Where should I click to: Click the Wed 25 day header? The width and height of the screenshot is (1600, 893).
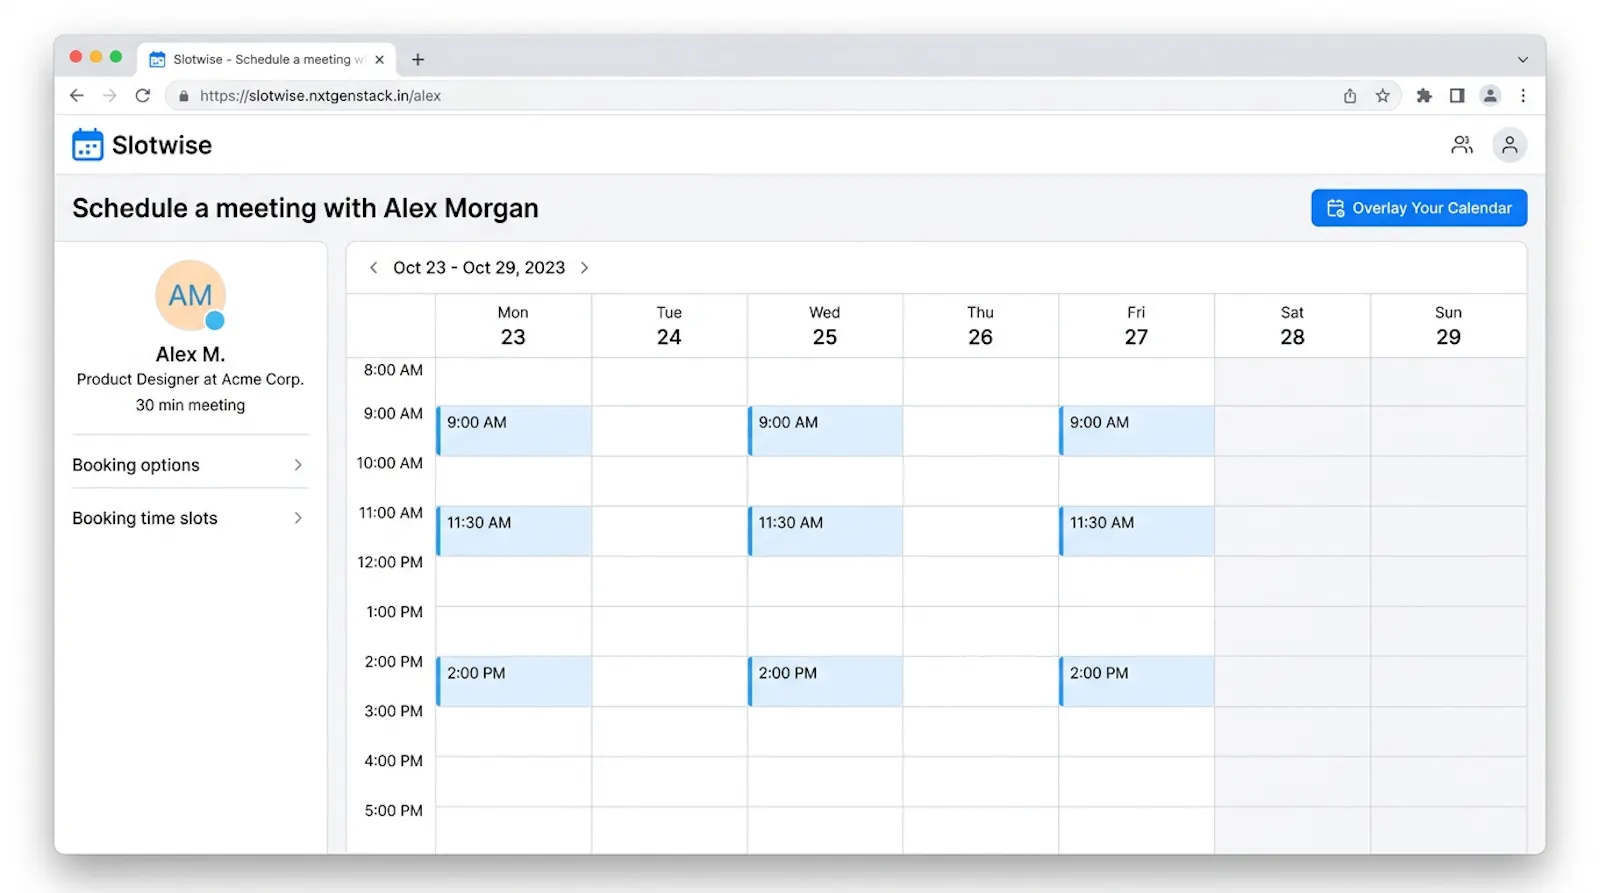(825, 326)
